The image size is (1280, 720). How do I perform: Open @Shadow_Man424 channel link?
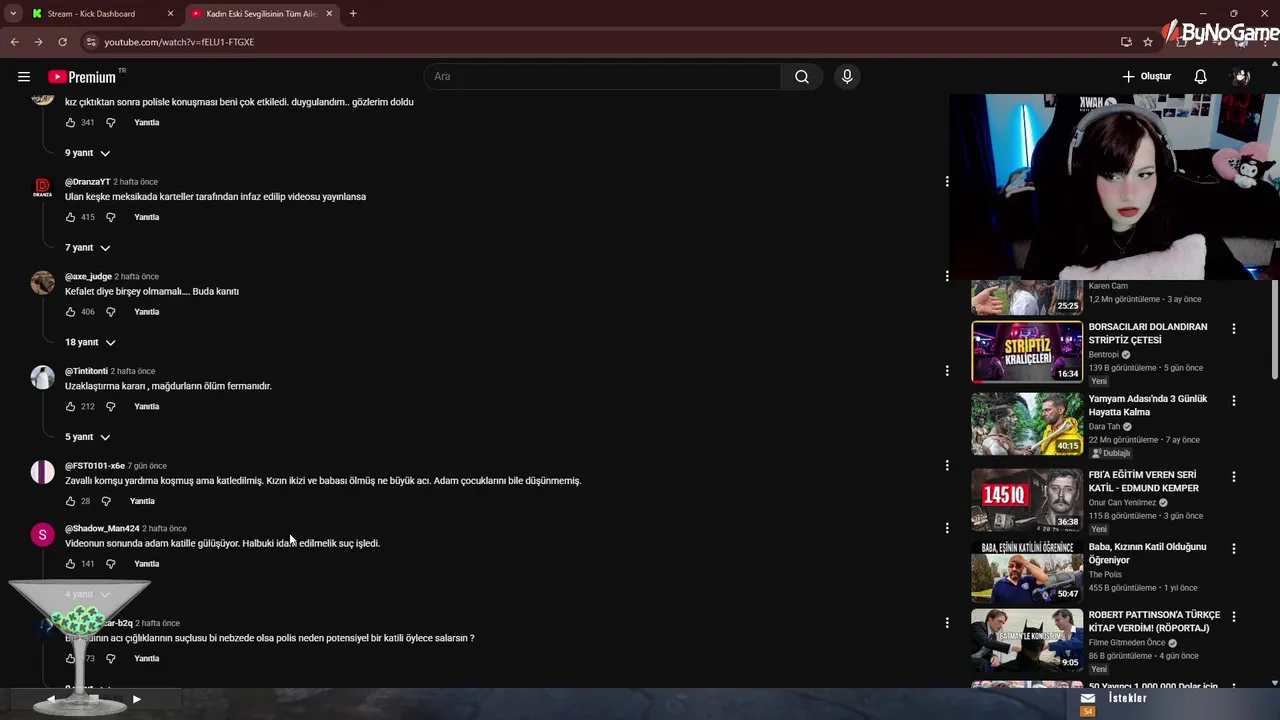click(102, 528)
